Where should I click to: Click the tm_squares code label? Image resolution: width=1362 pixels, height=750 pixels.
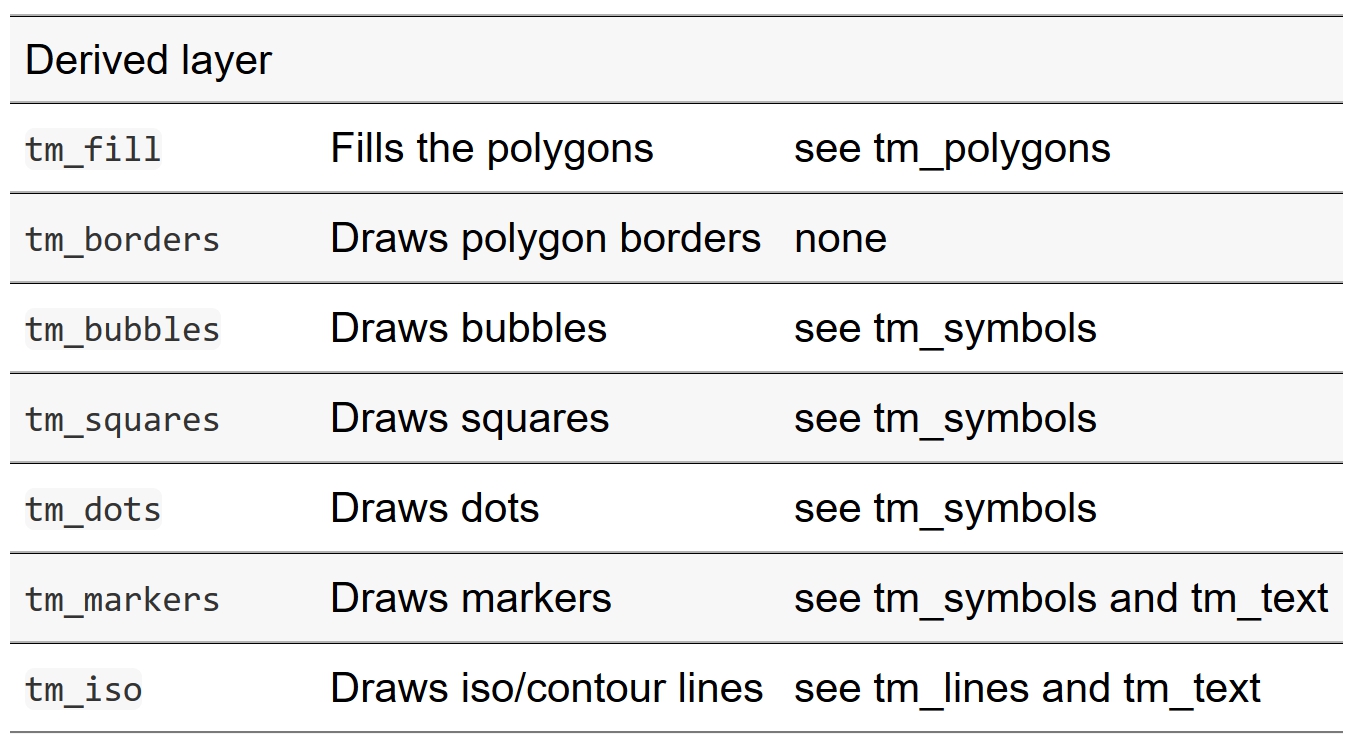click(x=122, y=420)
